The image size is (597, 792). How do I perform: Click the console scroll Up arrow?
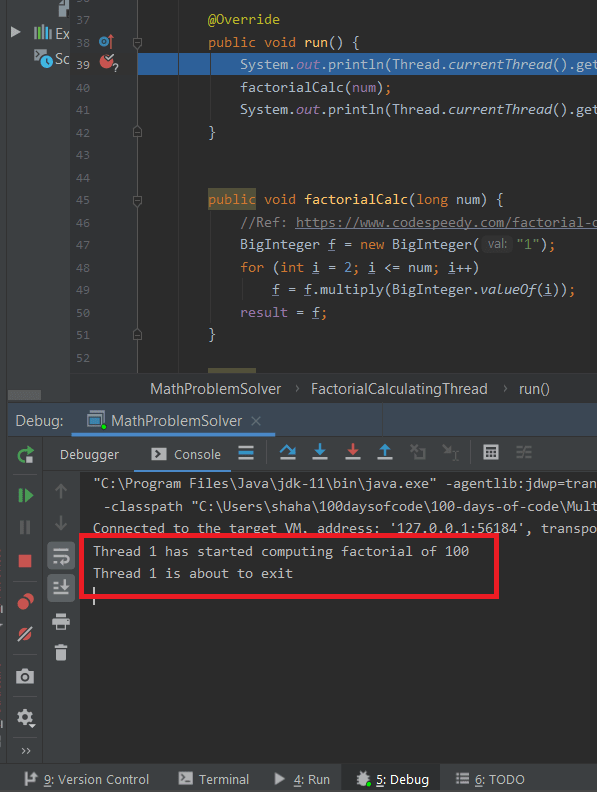click(x=61, y=491)
